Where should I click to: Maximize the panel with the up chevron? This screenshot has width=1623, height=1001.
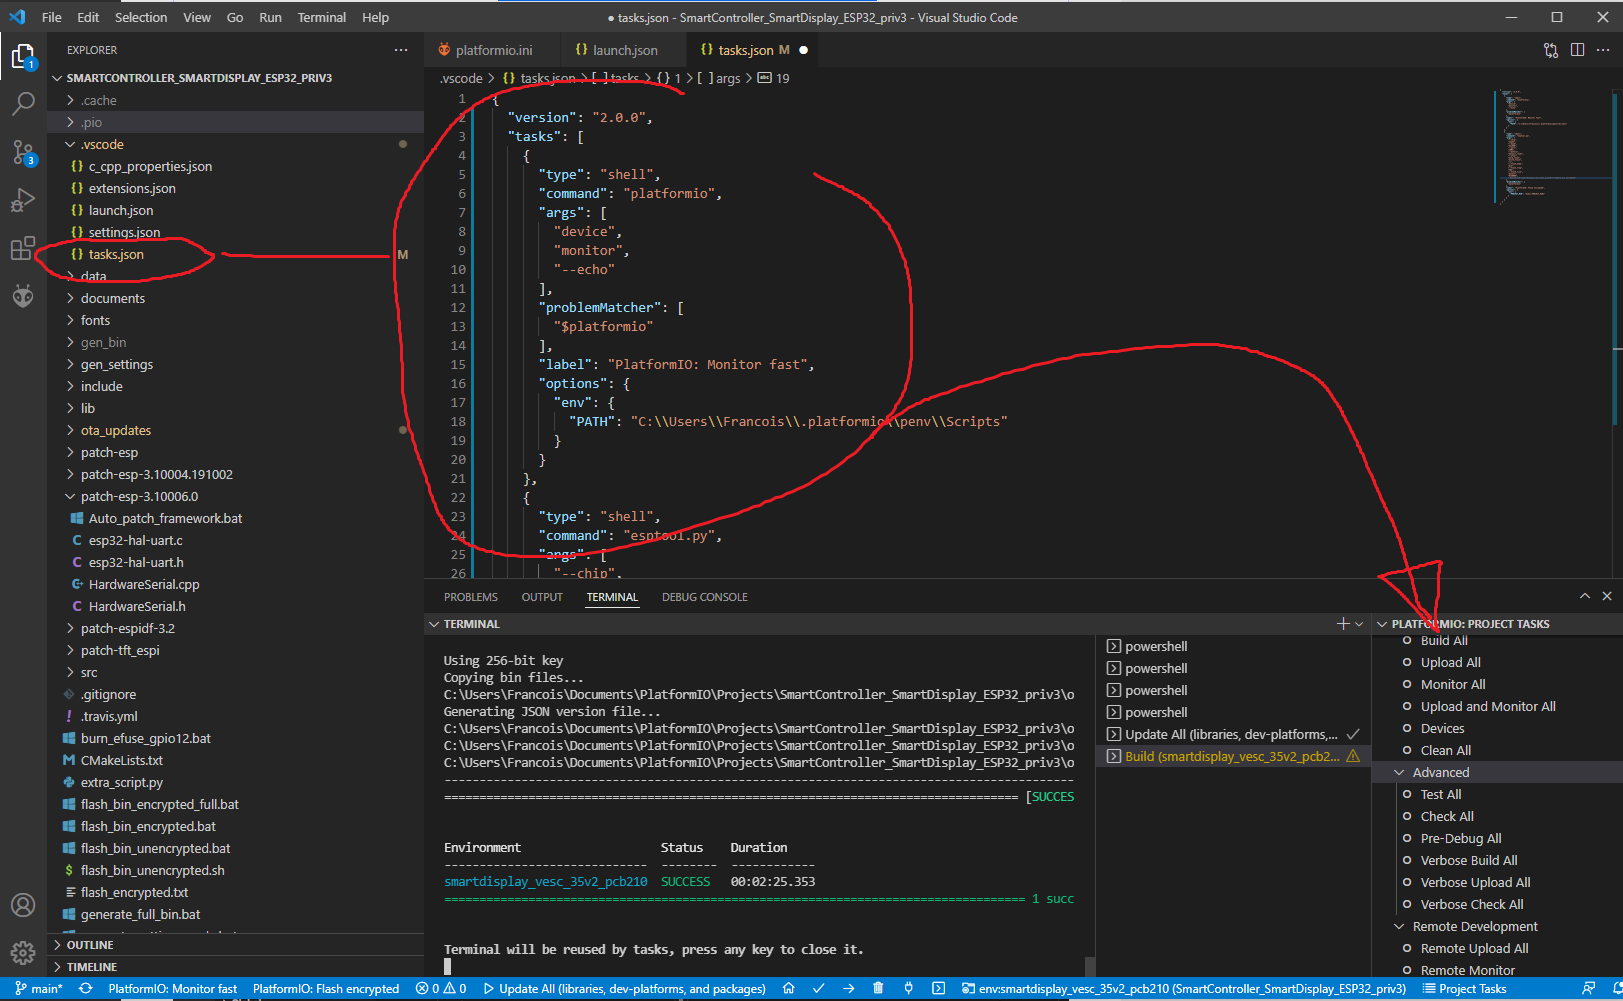1584,596
